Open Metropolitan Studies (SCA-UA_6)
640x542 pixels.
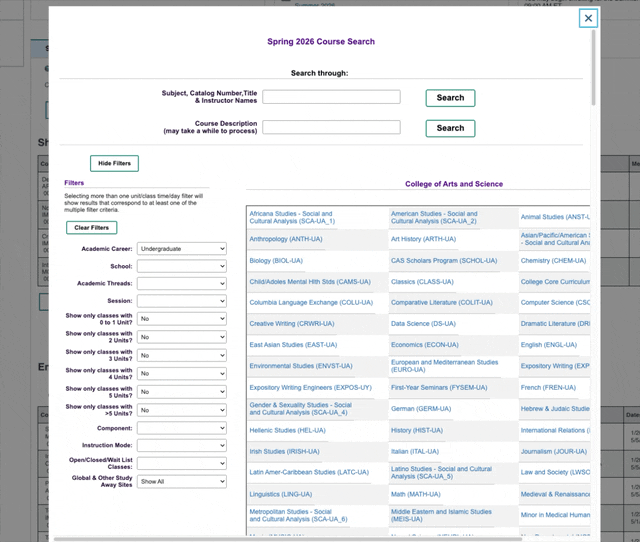click(x=298, y=515)
